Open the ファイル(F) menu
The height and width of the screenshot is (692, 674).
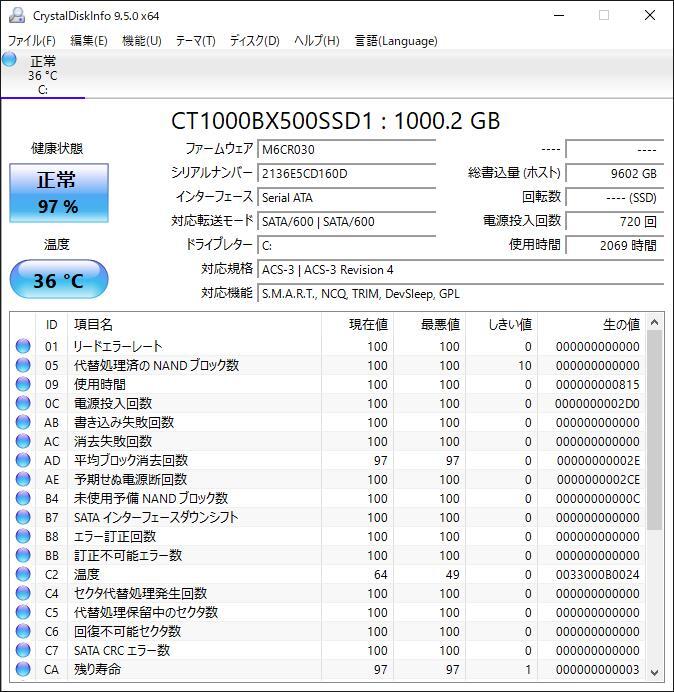(x=32, y=41)
